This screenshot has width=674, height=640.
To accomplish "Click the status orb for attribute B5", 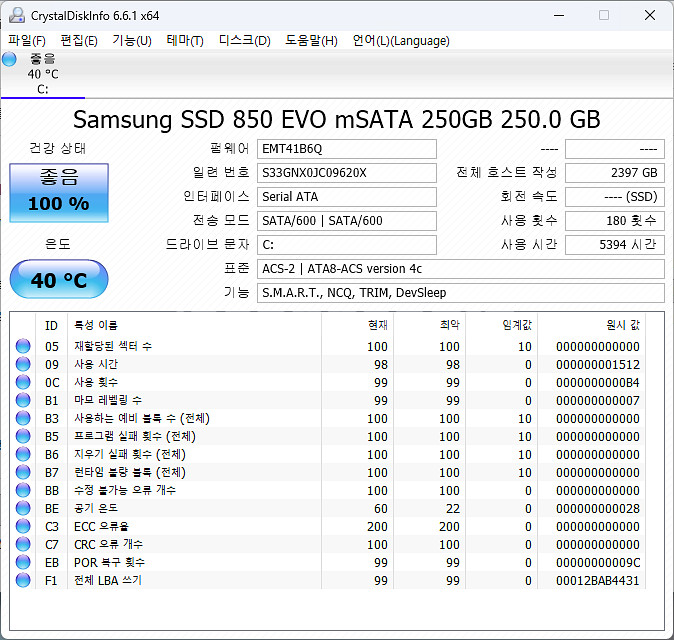I will point(23,436).
